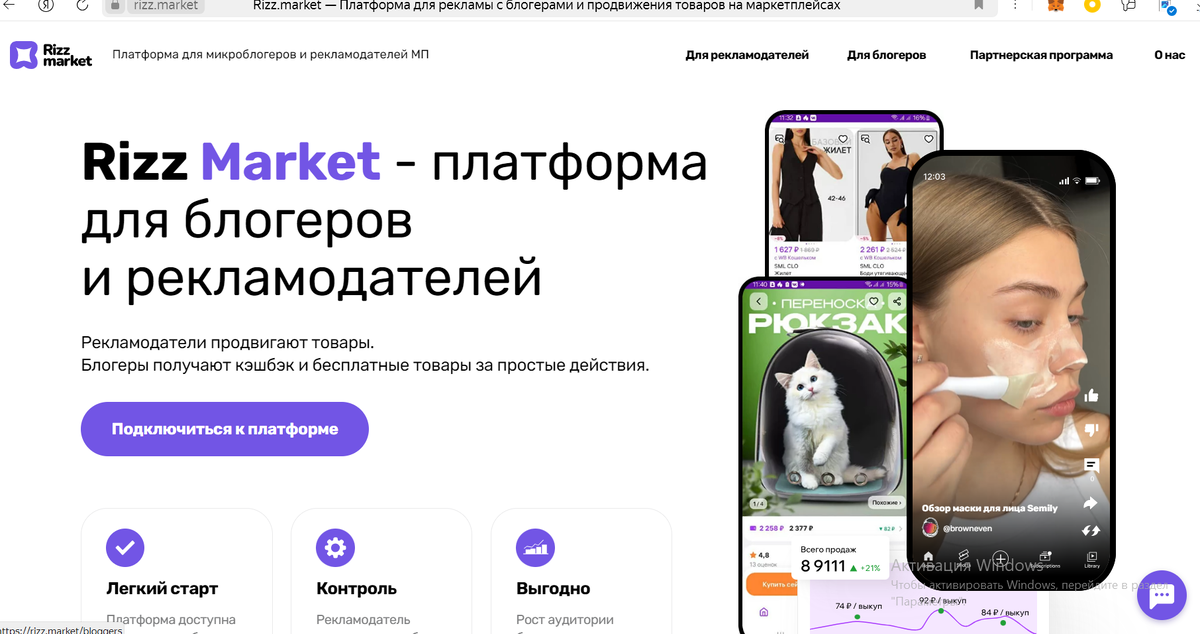
Task: Bookmark this page with ribbon icon
Action: coord(978,6)
